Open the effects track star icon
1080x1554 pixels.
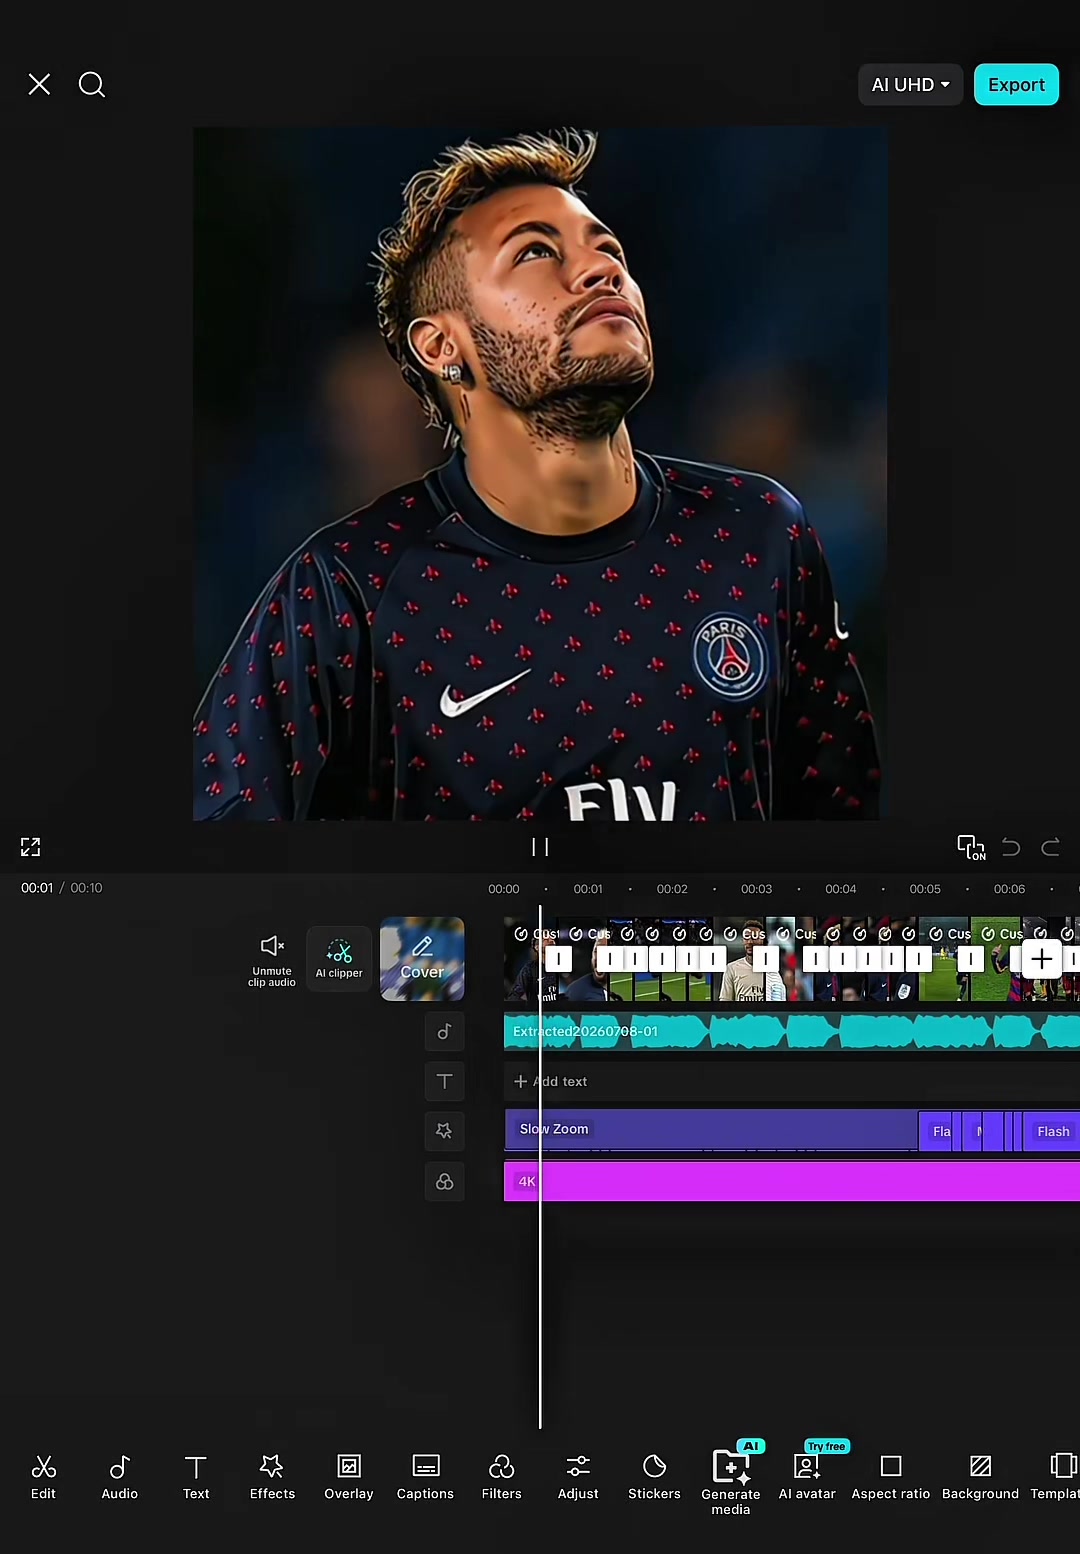[444, 1131]
